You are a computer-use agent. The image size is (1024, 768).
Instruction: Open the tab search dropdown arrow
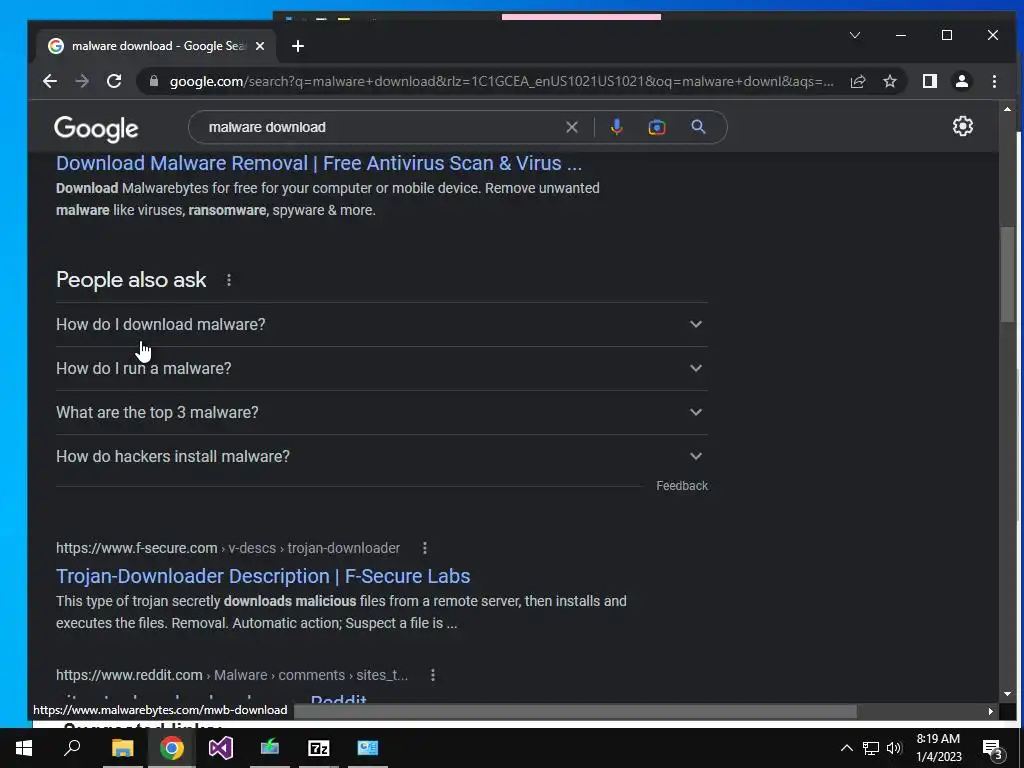[855, 35]
